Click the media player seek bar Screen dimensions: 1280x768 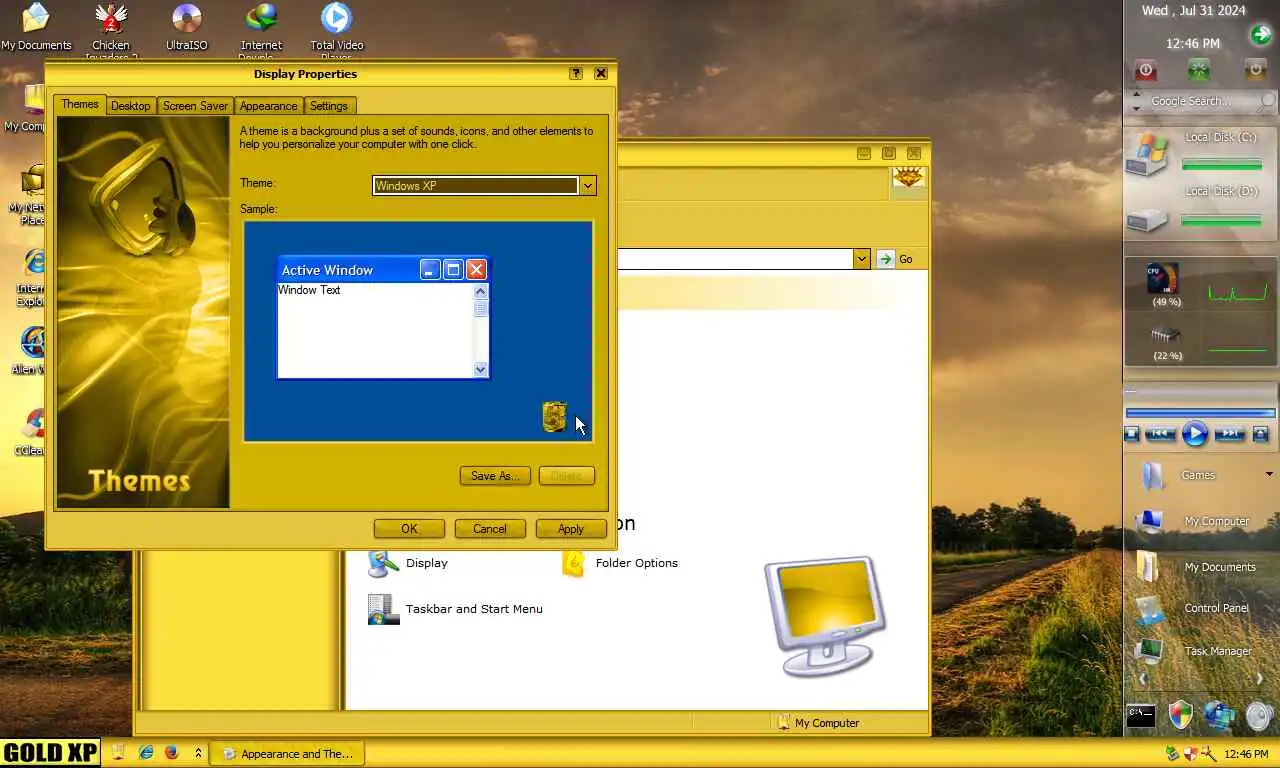[1200, 413]
